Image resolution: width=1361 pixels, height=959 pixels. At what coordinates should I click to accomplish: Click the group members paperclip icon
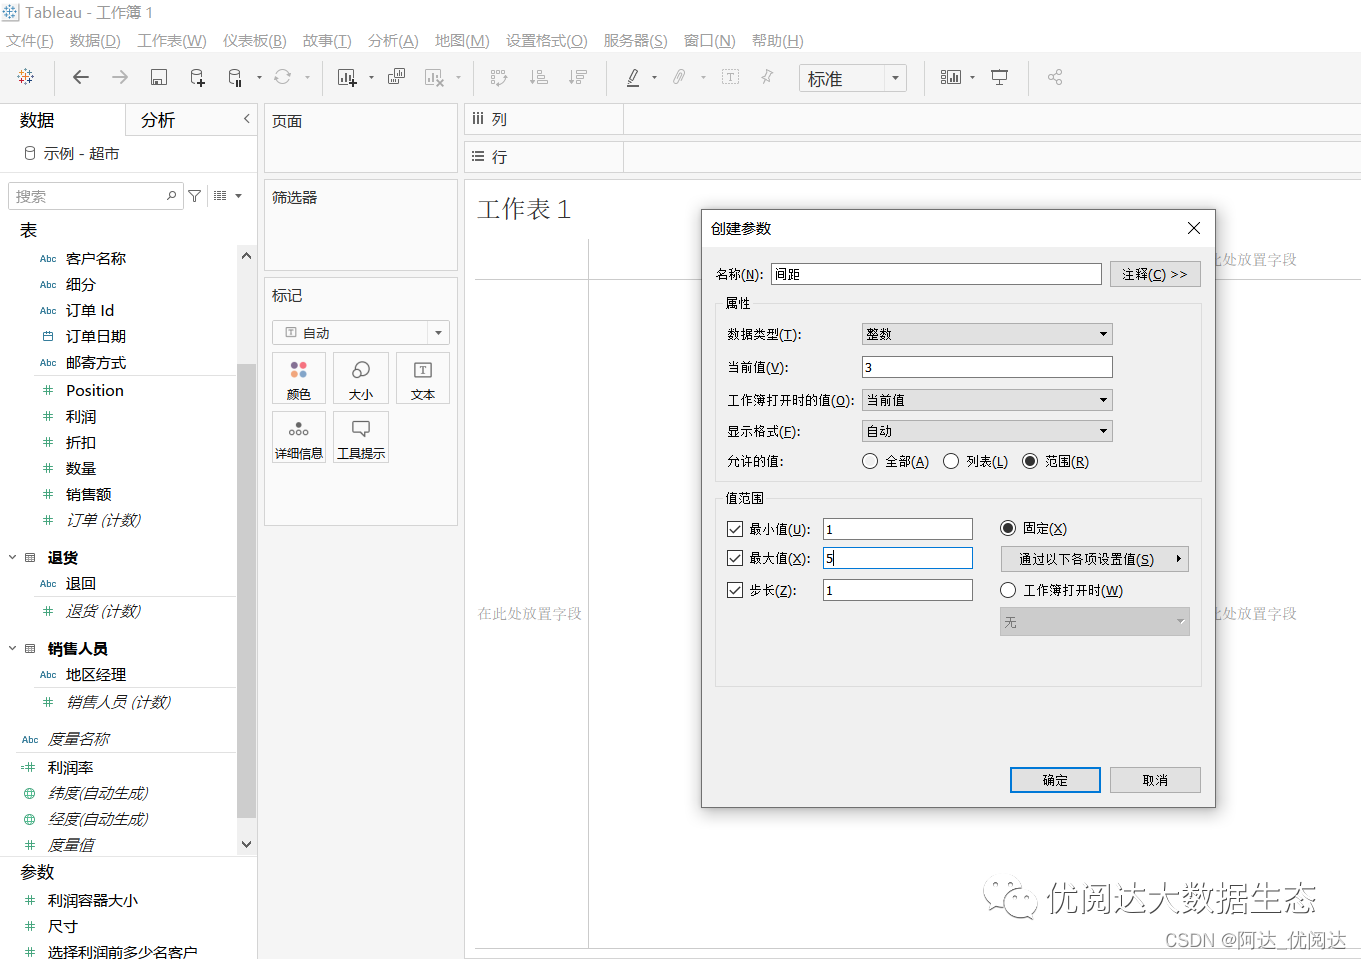(679, 77)
